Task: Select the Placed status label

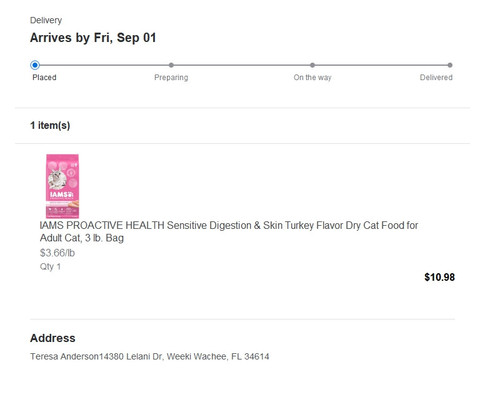Action: pos(44,77)
